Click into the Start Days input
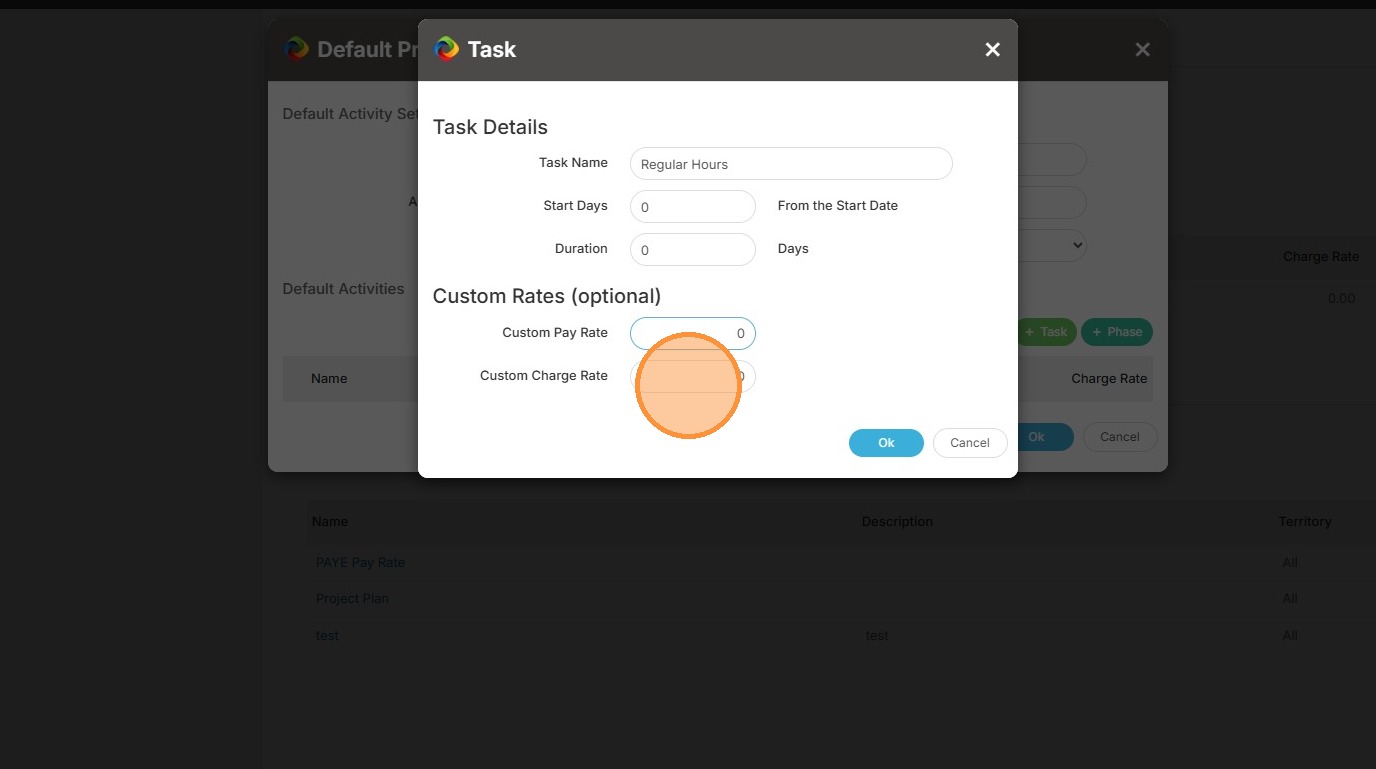This screenshot has width=1376, height=769. point(692,207)
